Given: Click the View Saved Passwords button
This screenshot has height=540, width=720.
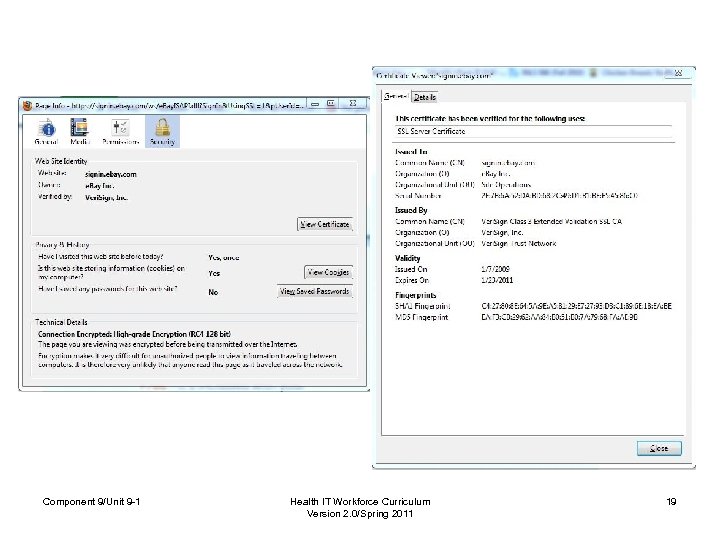Looking at the screenshot, I should pos(315,292).
